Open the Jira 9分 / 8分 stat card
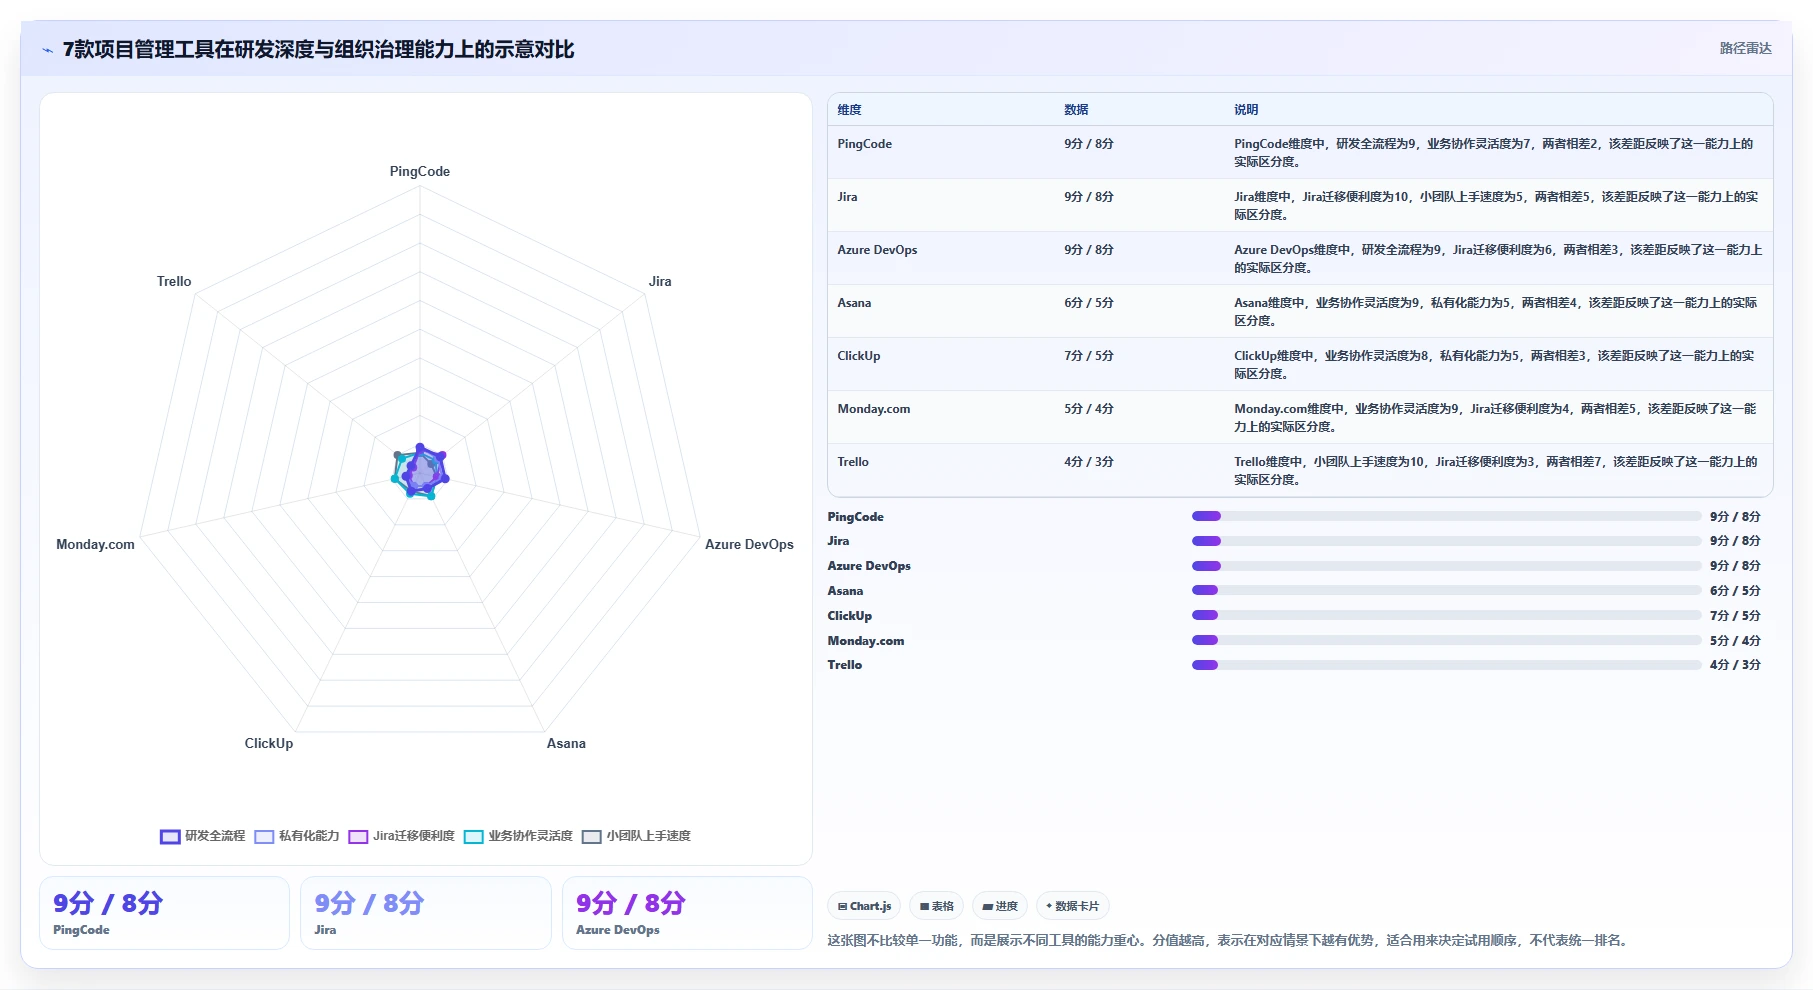Viewport: 1813px width, 990px height. pyautogui.click(x=426, y=913)
